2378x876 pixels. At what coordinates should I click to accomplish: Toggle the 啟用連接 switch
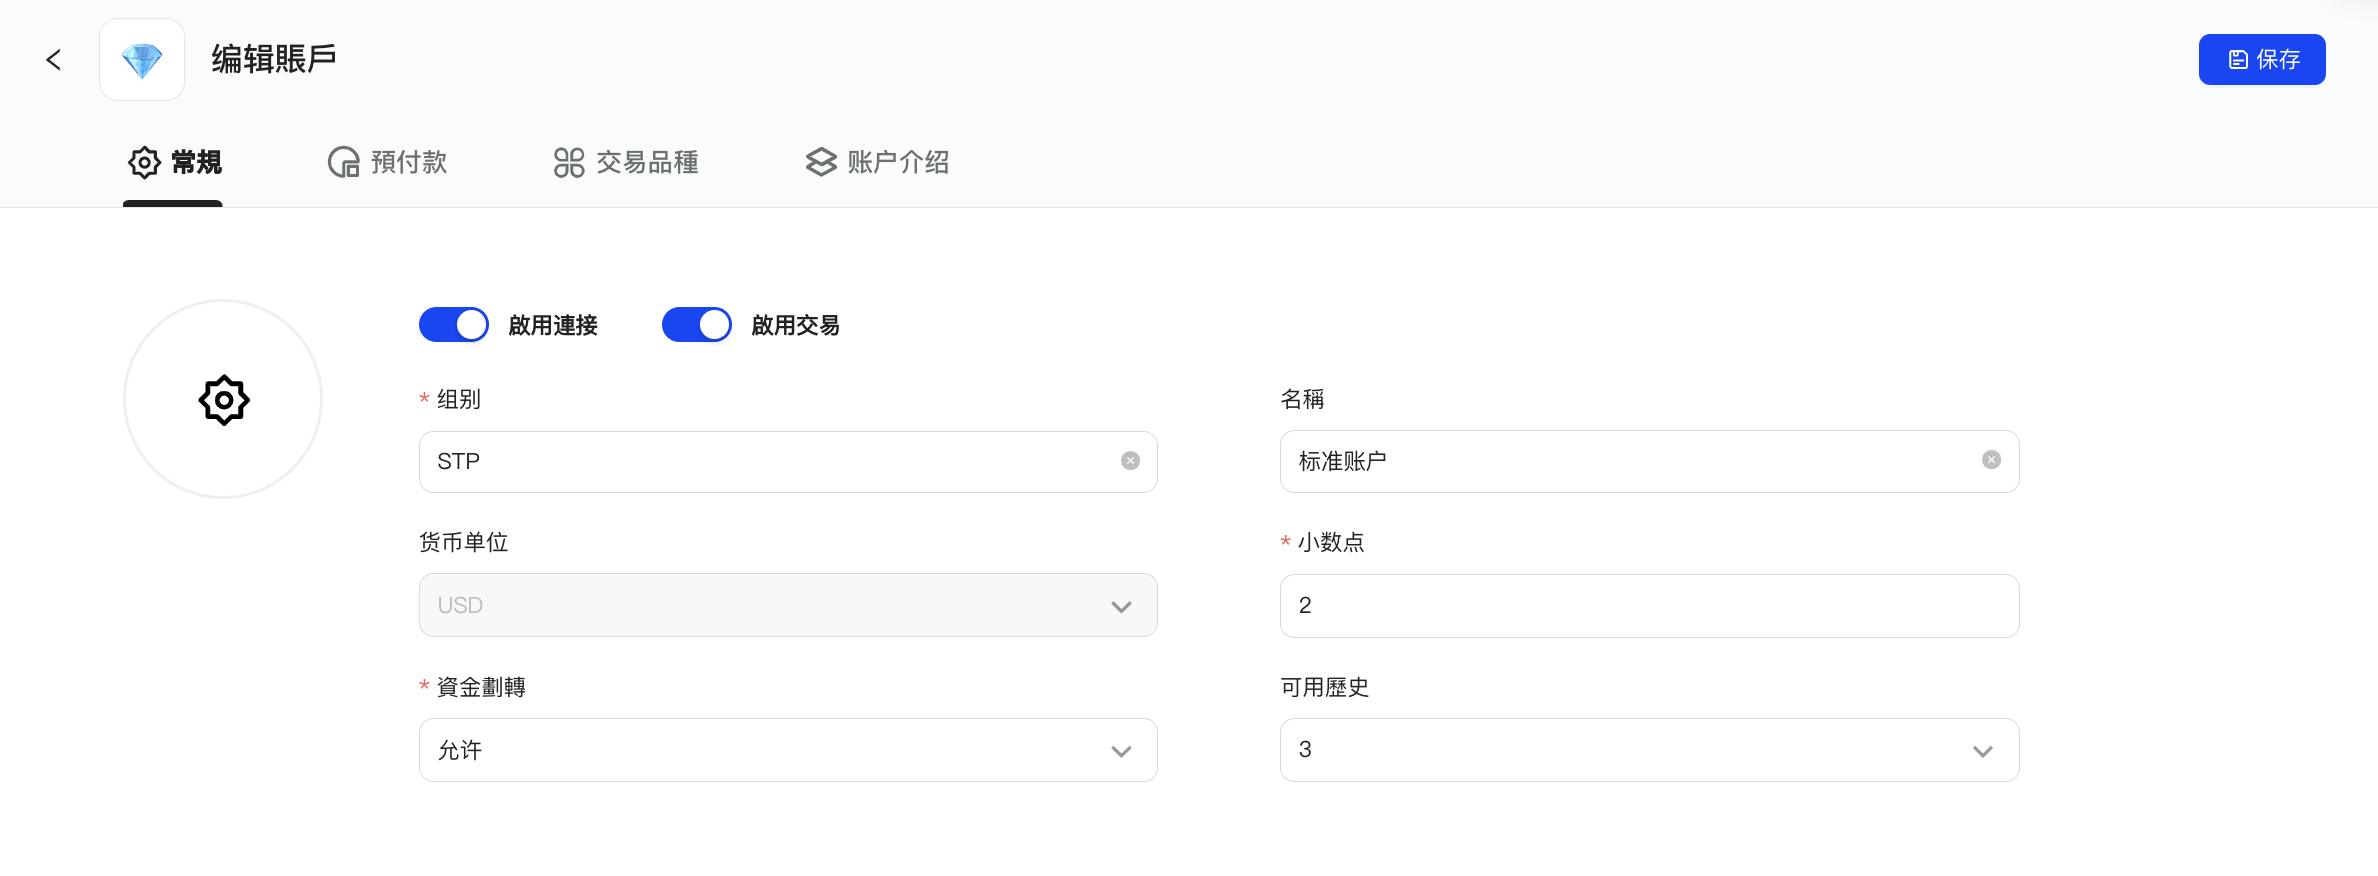[454, 325]
